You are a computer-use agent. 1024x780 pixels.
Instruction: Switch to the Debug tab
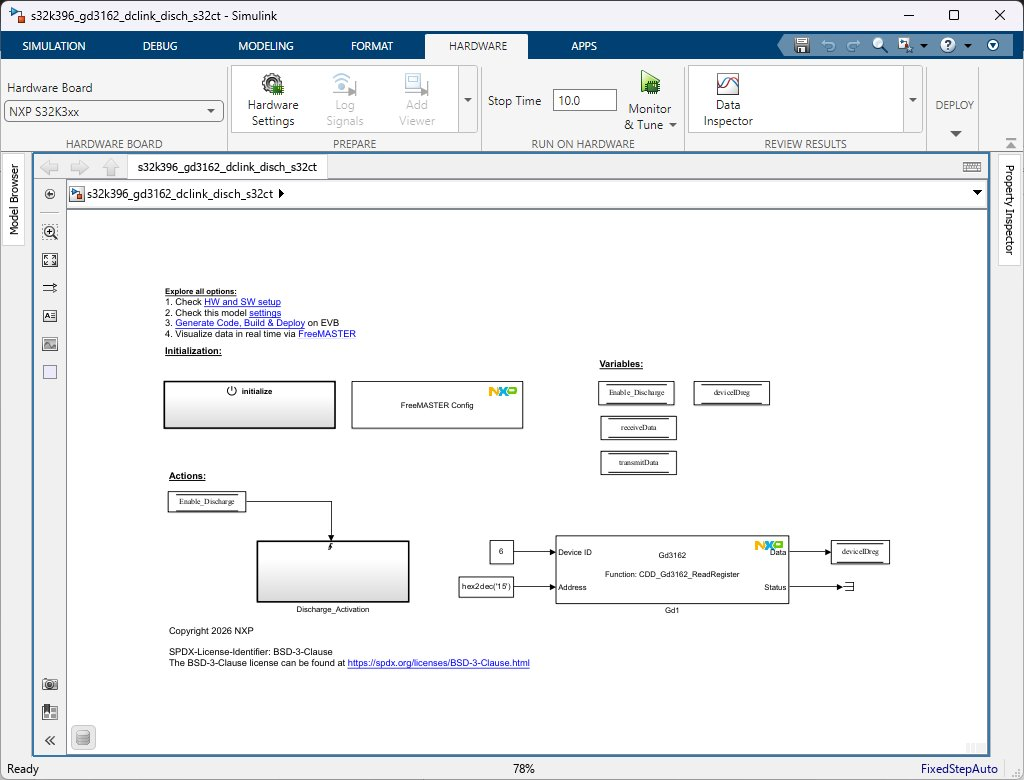click(160, 46)
